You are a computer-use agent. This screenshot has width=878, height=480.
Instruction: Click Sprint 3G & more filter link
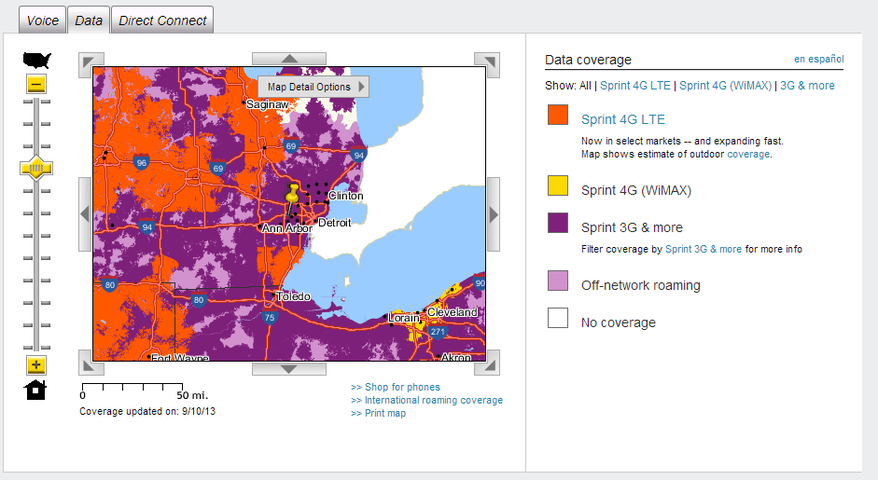pos(703,249)
